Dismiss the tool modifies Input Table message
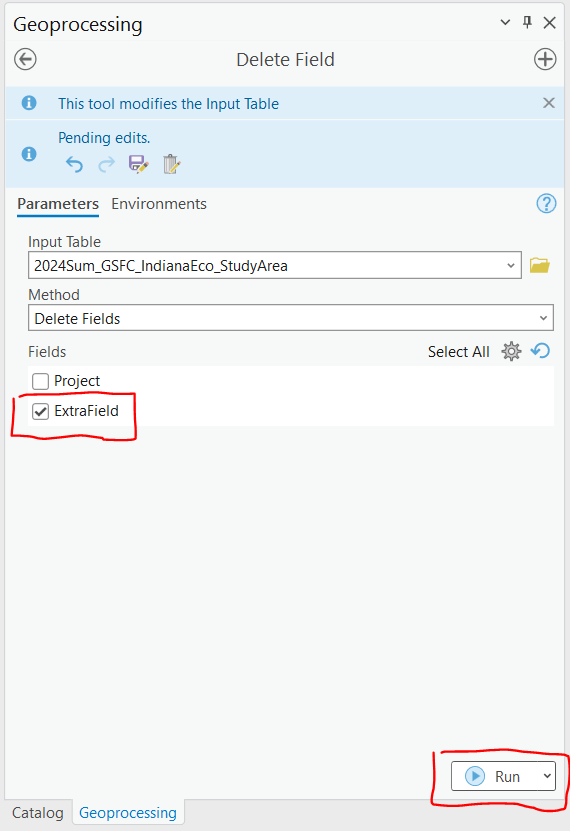This screenshot has width=570, height=831. click(549, 103)
